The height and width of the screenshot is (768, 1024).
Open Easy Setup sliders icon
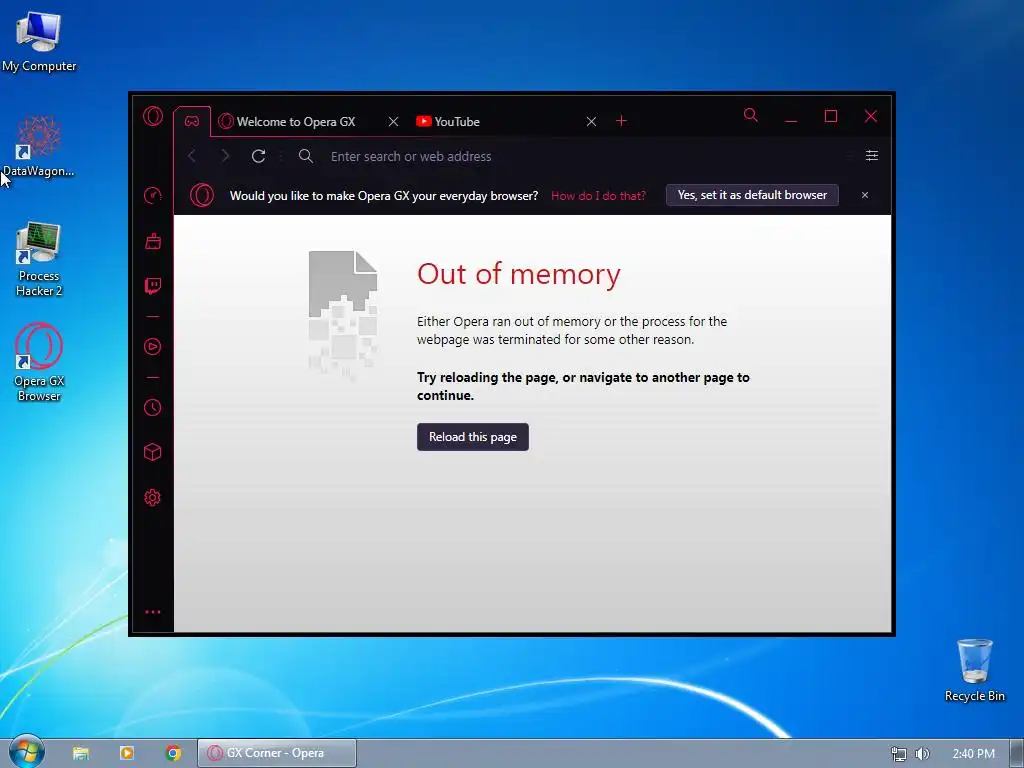pyautogui.click(x=872, y=155)
